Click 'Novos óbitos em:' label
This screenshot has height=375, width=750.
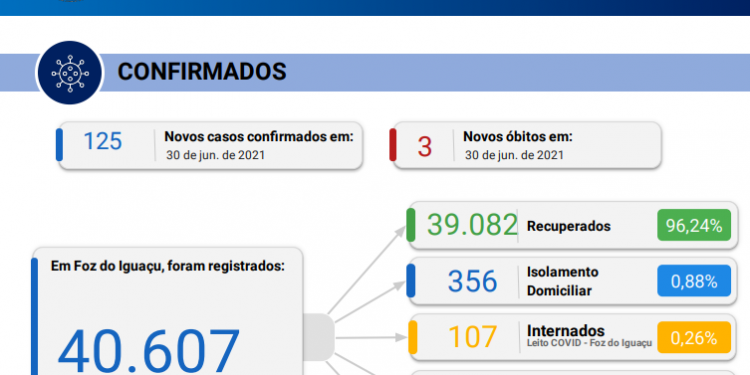(518, 136)
